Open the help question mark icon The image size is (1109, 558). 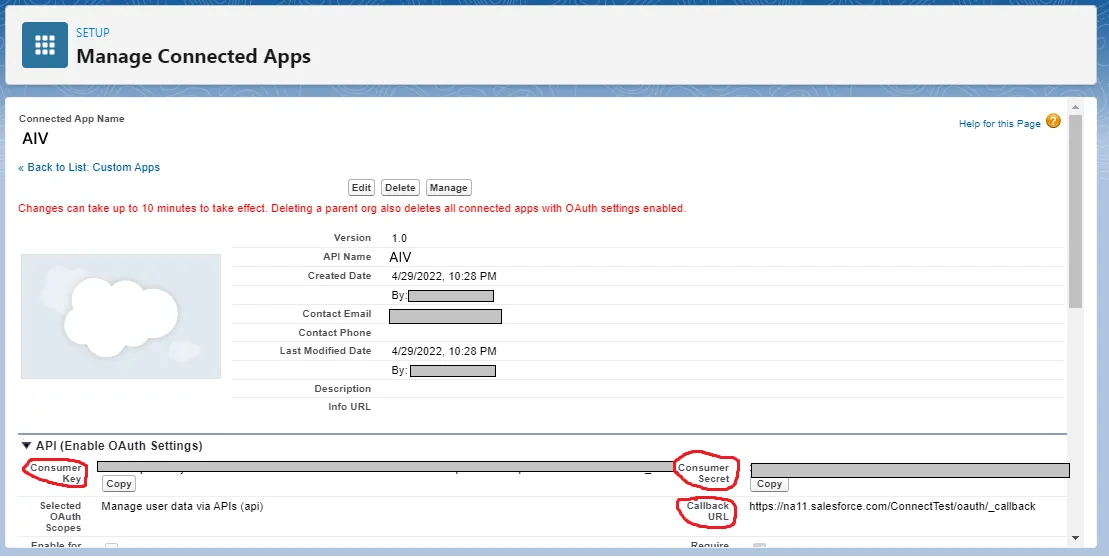click(1053, 121)
